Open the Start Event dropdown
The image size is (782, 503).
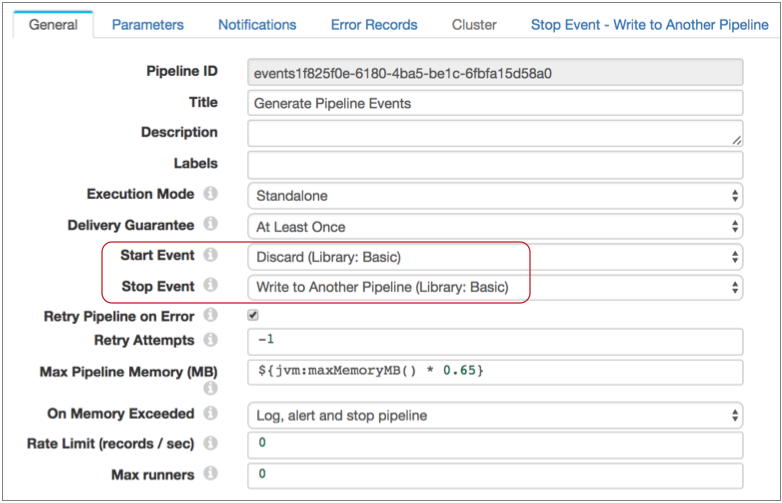pyautogui.click(x=494, y=257)
